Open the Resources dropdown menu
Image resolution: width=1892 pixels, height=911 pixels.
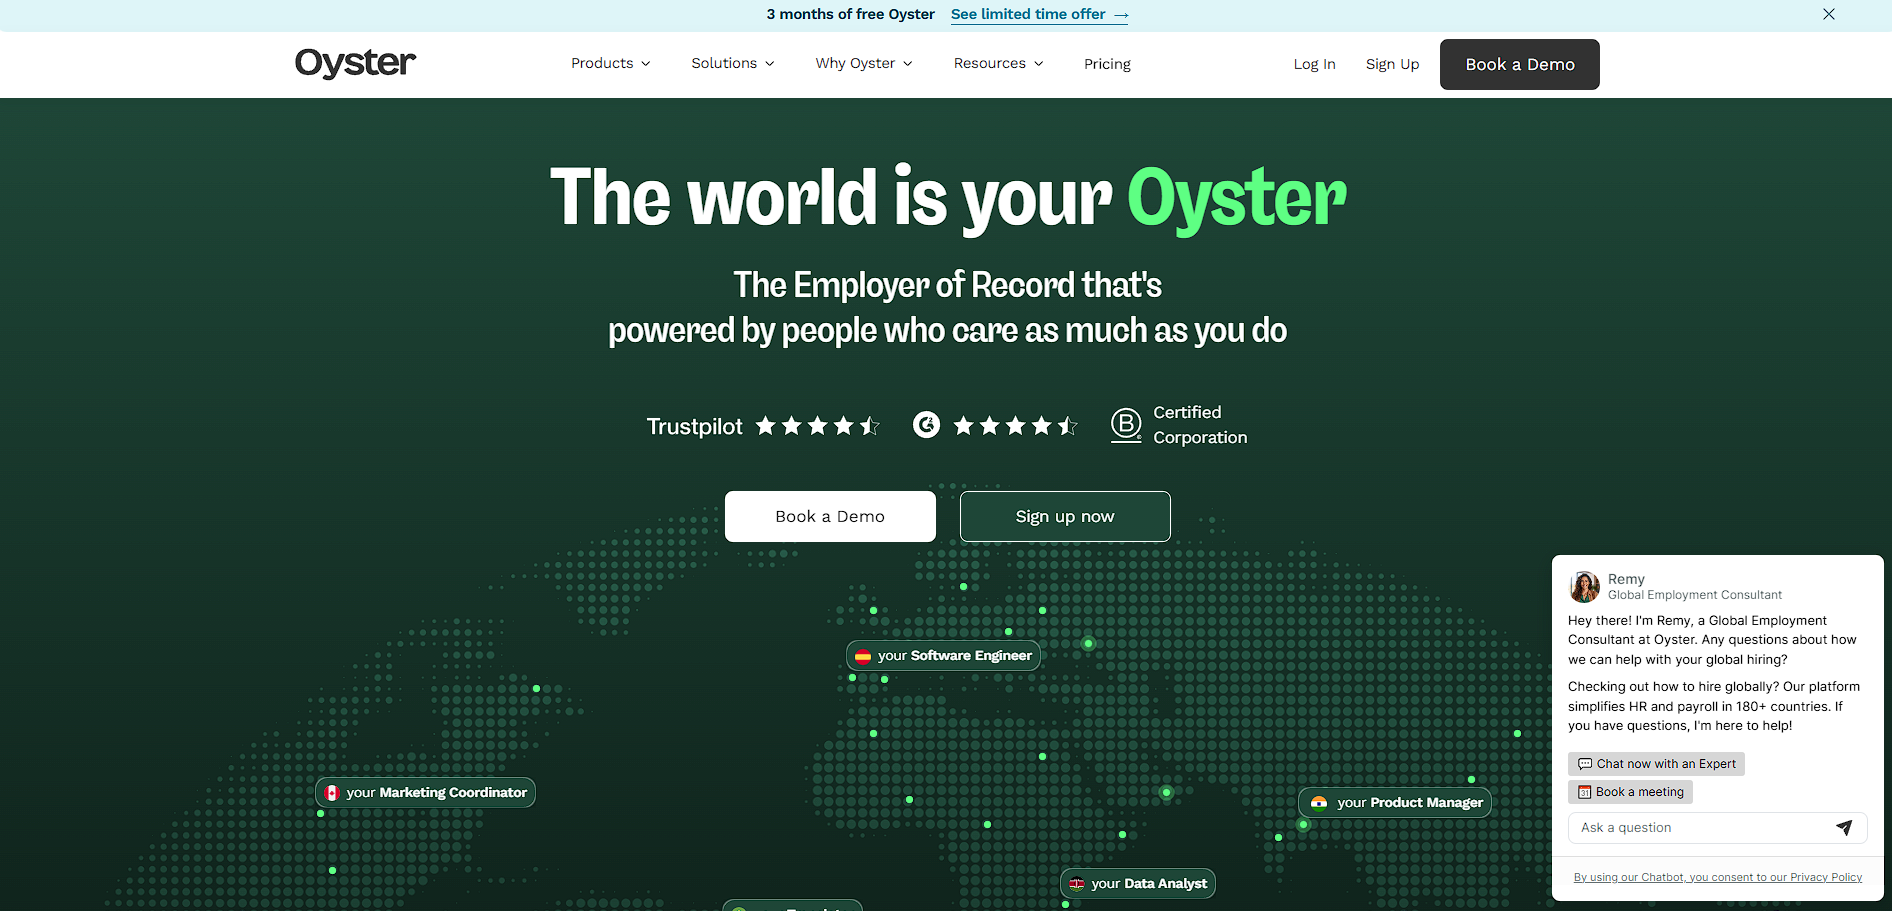point(998,63)
